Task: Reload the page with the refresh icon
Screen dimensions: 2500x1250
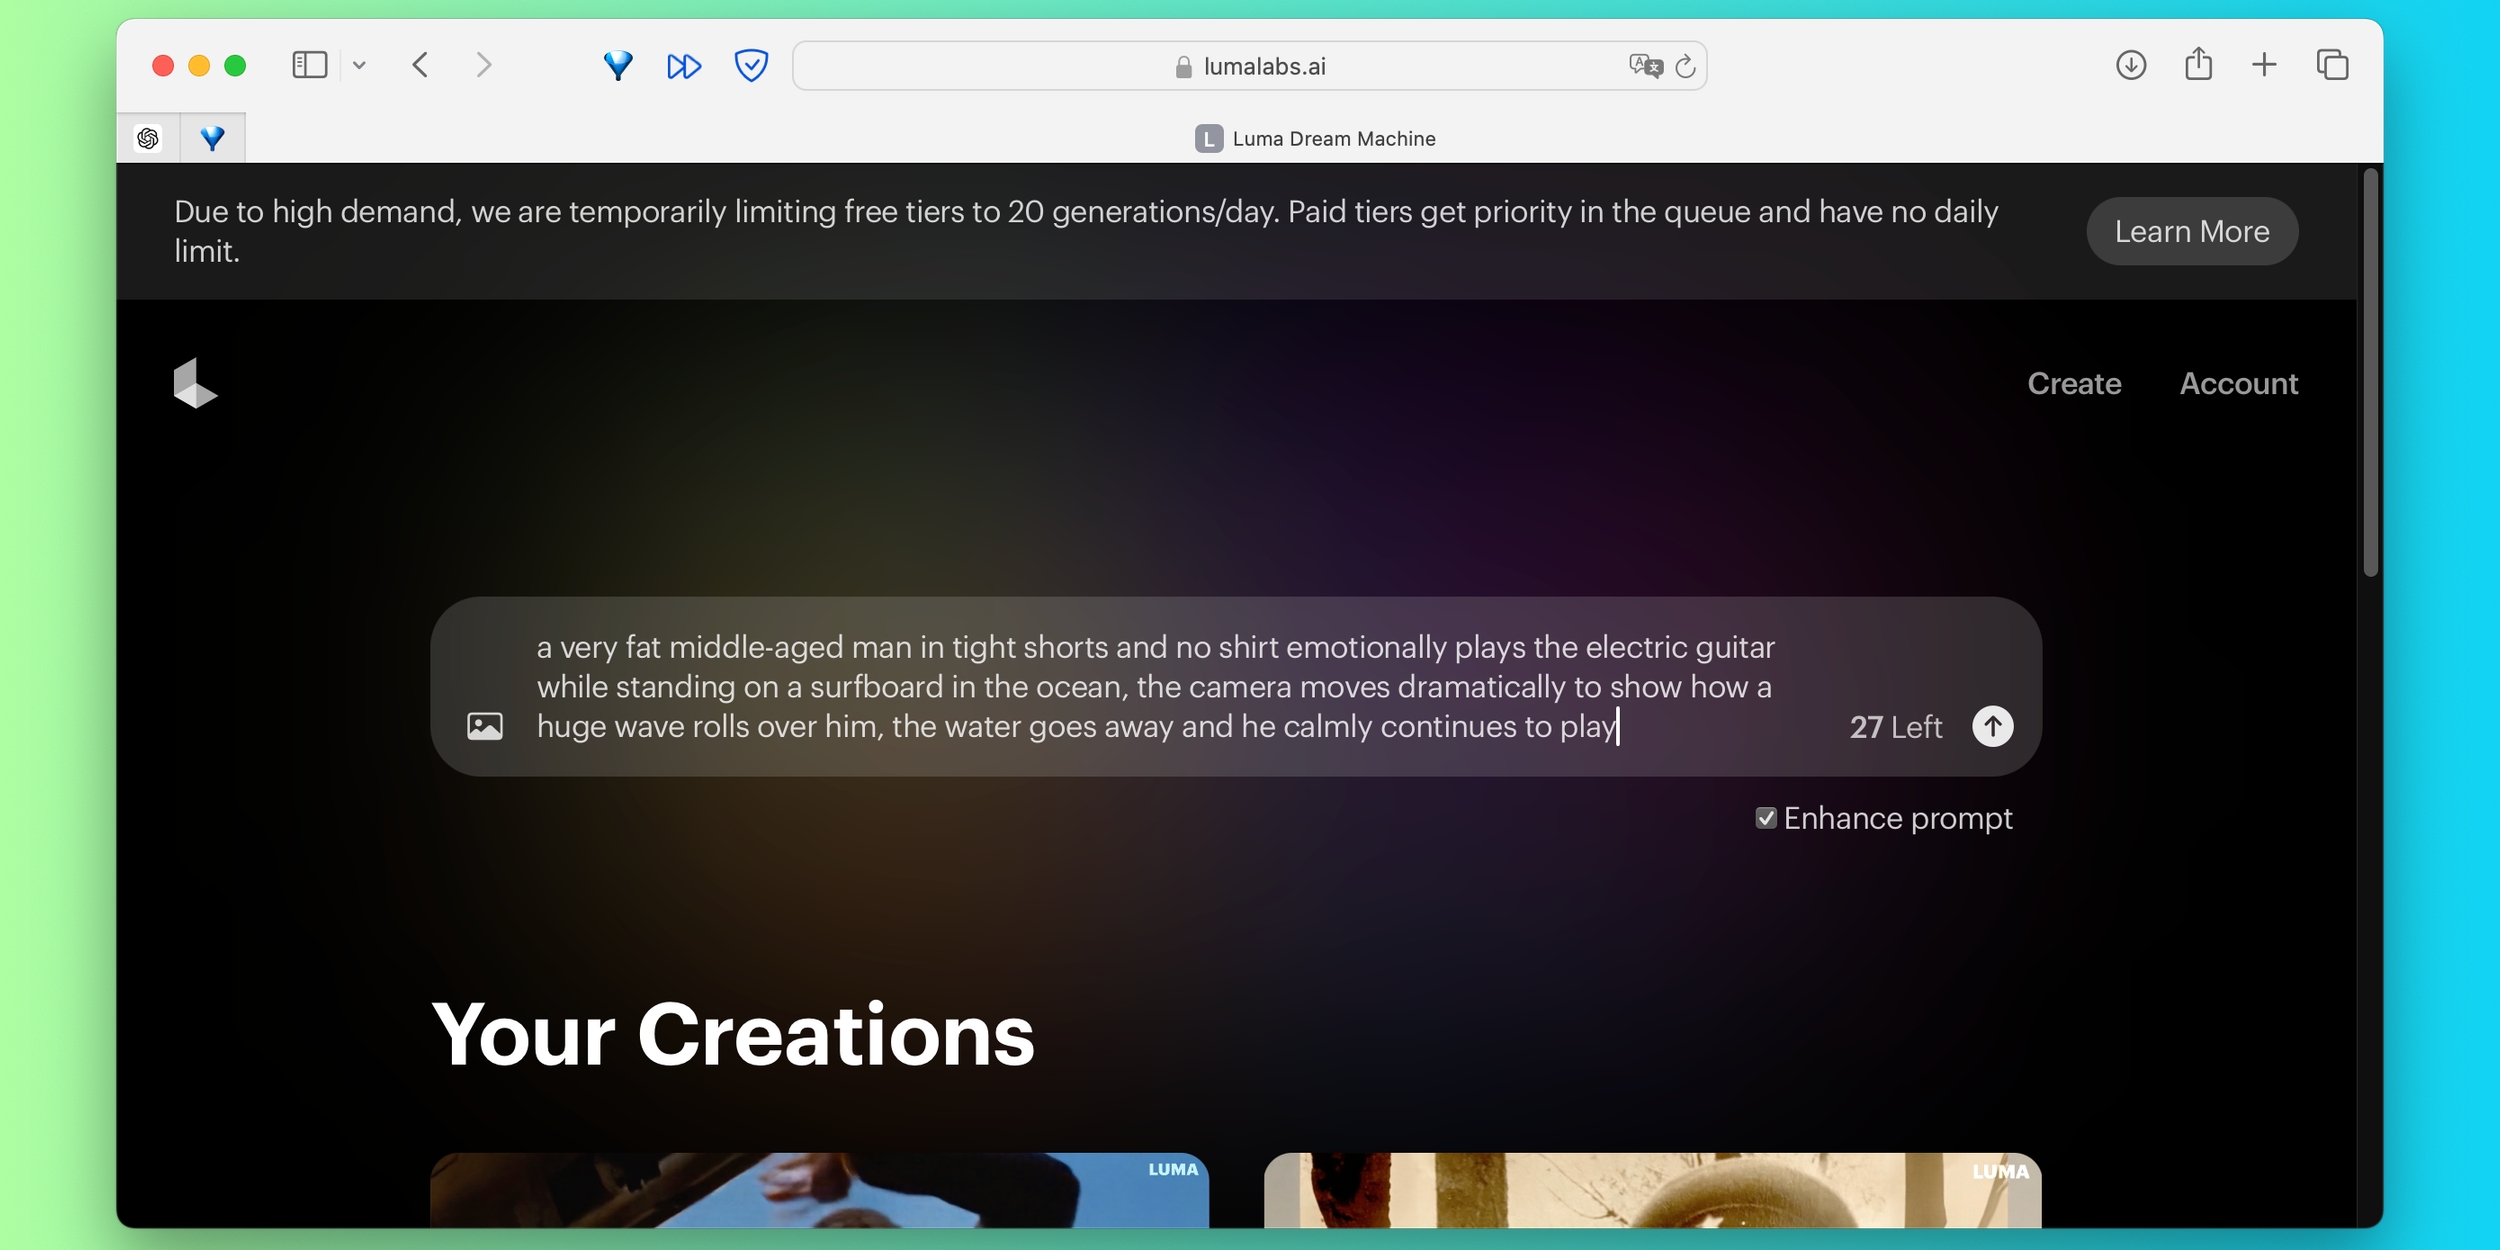Action: tap(1686, 66)
